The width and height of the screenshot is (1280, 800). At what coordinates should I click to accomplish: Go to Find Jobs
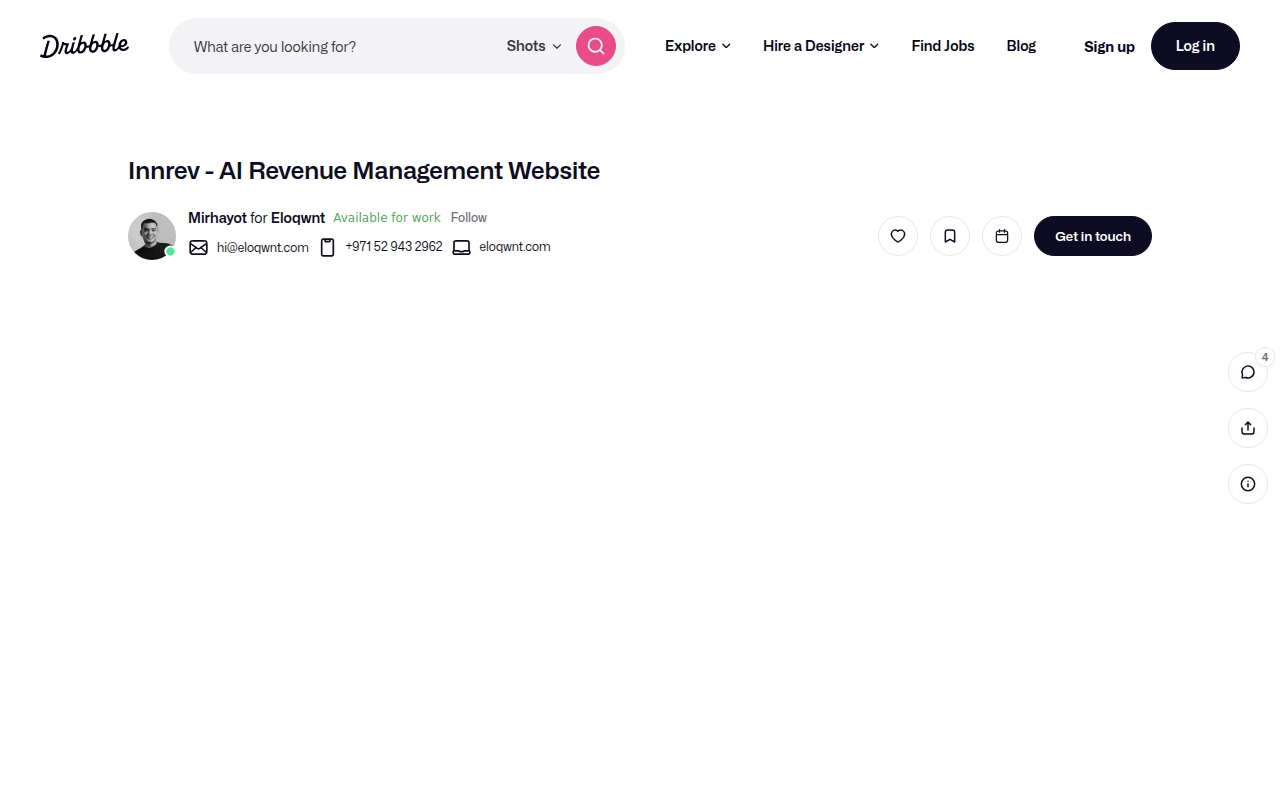(x=942, y=46)
